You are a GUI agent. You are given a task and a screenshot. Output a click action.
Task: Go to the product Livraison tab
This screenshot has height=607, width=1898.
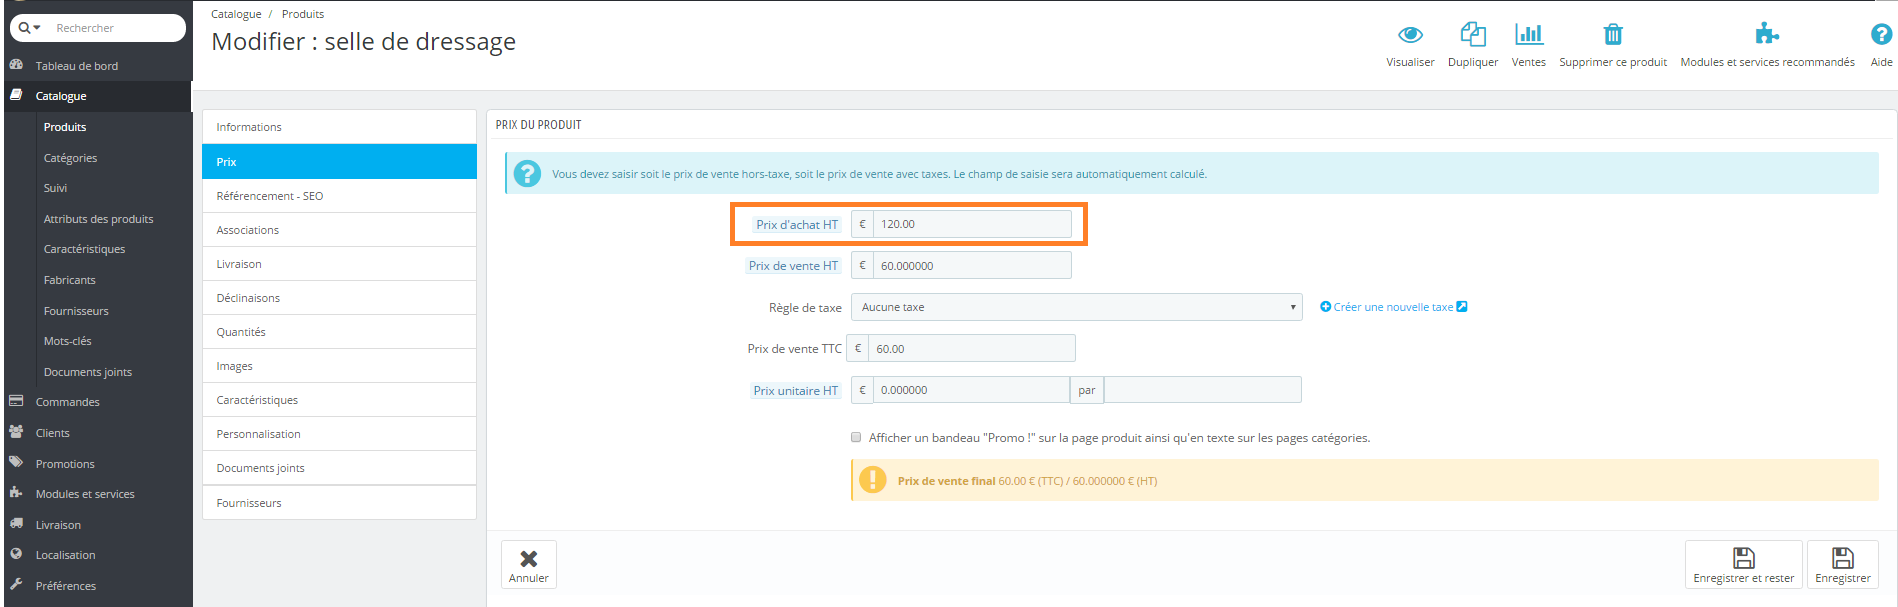pyautogui.click(x=339, y=264)
